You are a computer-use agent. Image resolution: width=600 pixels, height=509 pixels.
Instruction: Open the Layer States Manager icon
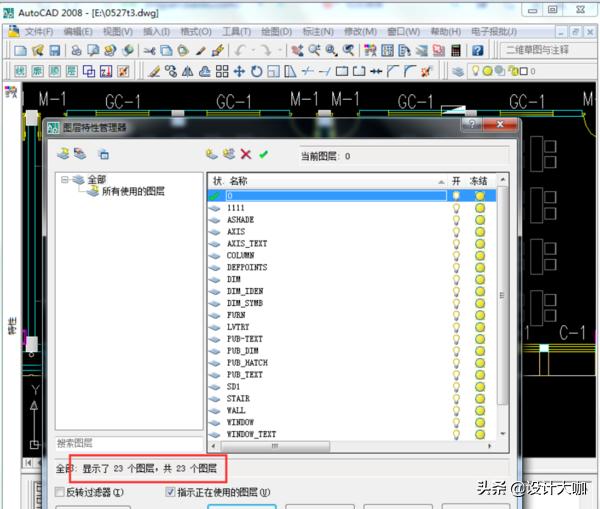103,154
